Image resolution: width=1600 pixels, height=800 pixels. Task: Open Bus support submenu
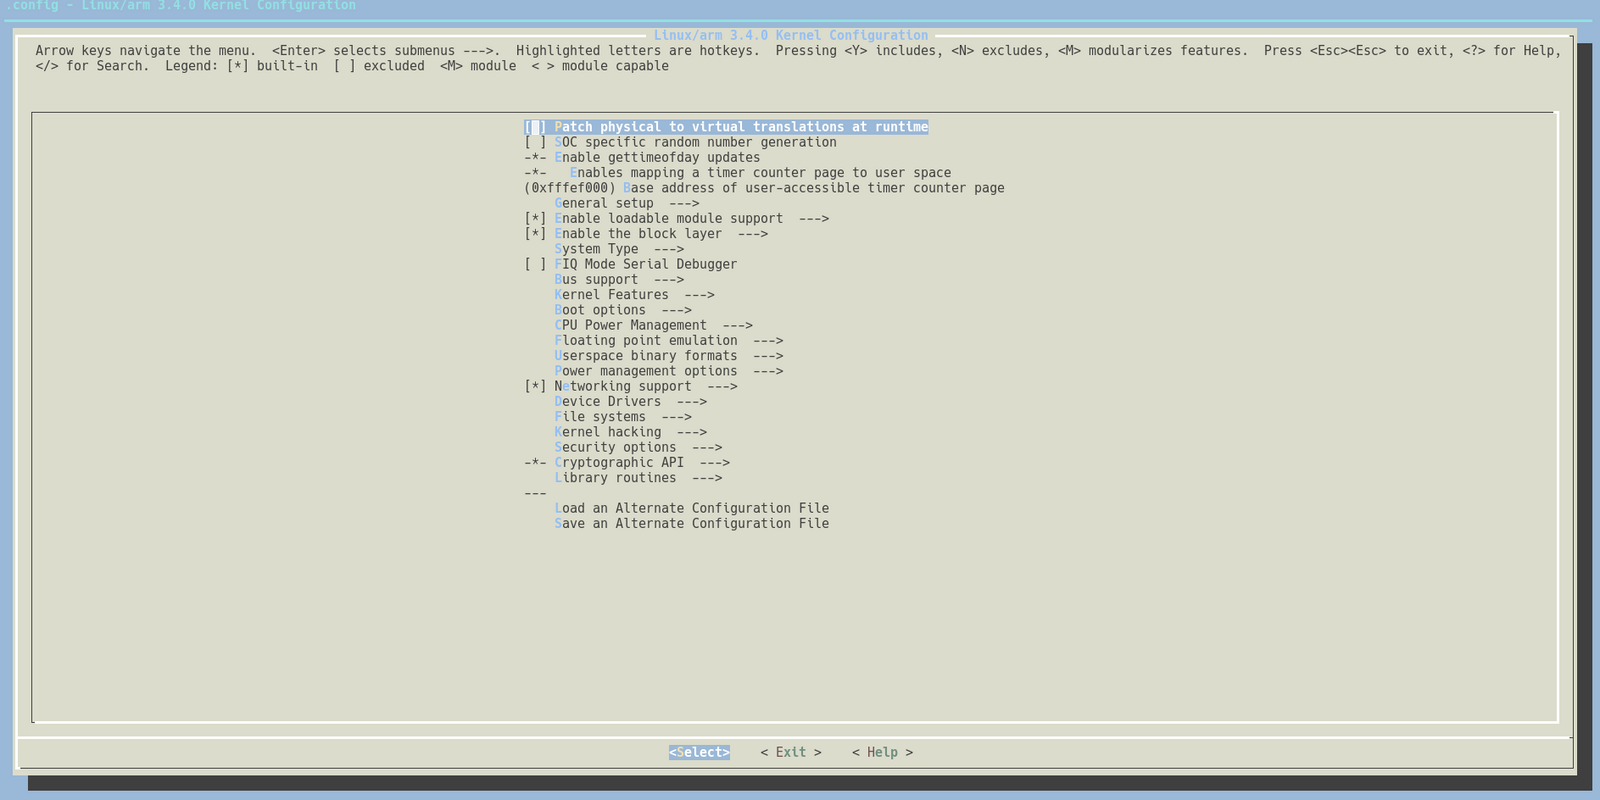click(619, 279)
